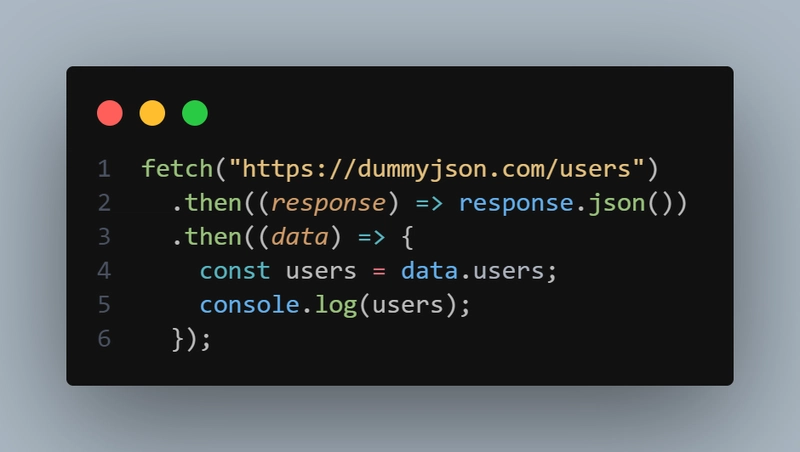
Task: Click the dummyjson.com/users URL string
Action: pyautogui.click(x=437, y=169)
